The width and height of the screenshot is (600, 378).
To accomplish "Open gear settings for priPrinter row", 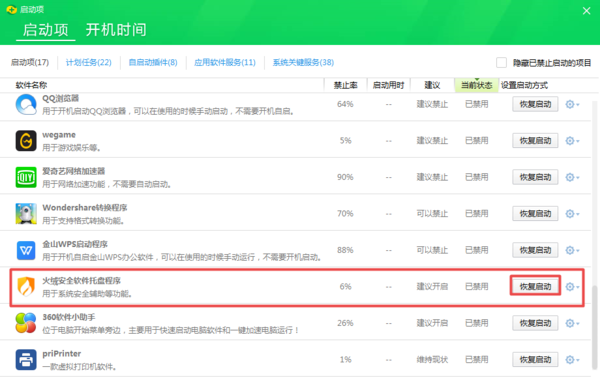I will 572,360.
